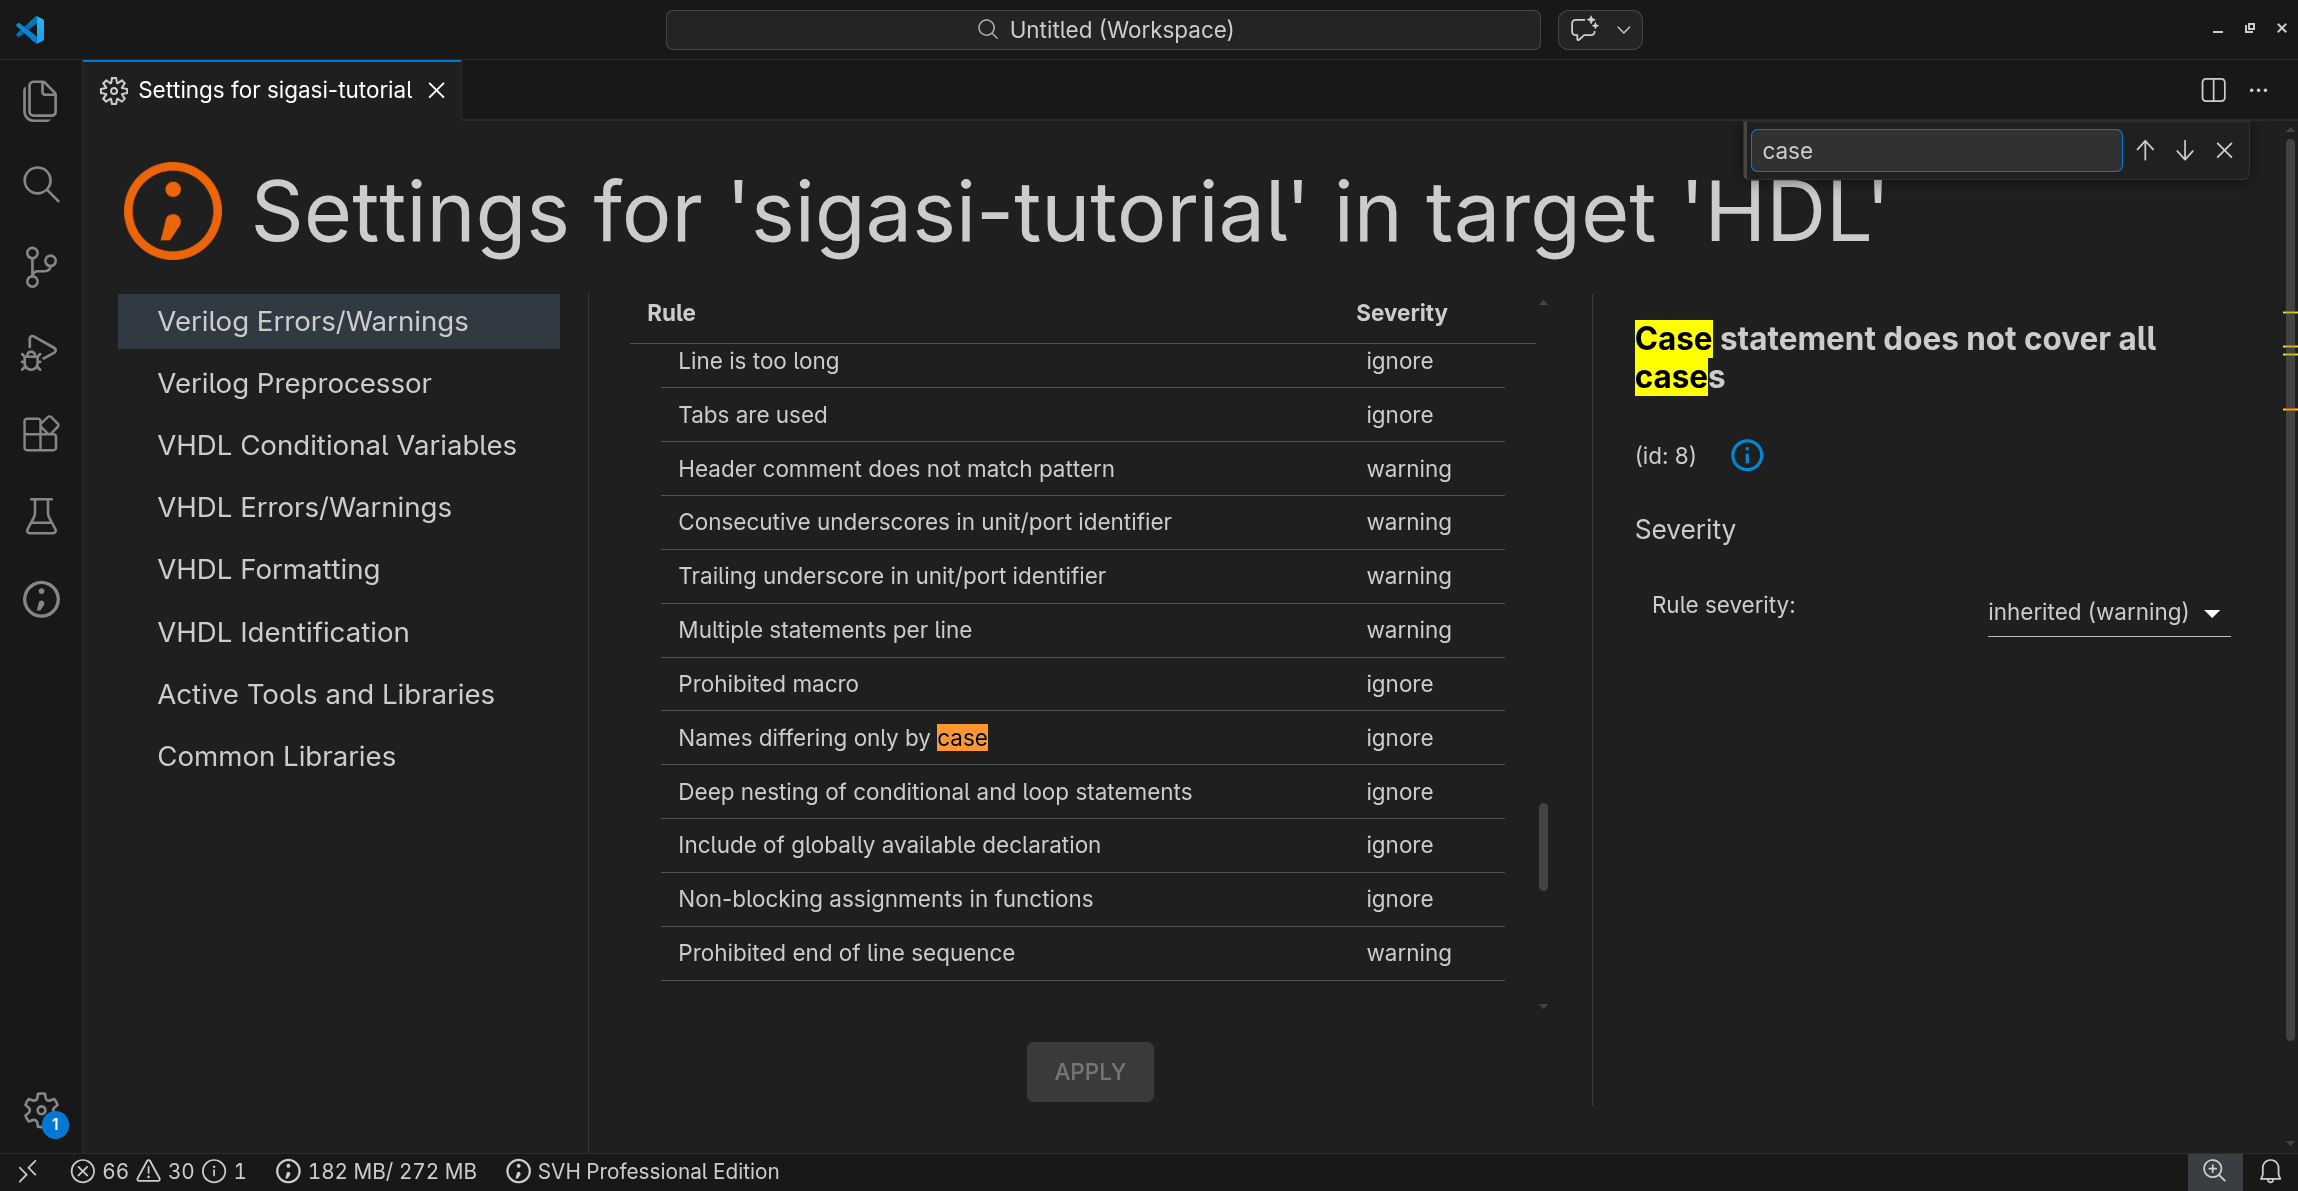The width and height of the screenshot is (2298, 1191).
Task: Open the Extensions panel
Action: [x=40, y=433]
